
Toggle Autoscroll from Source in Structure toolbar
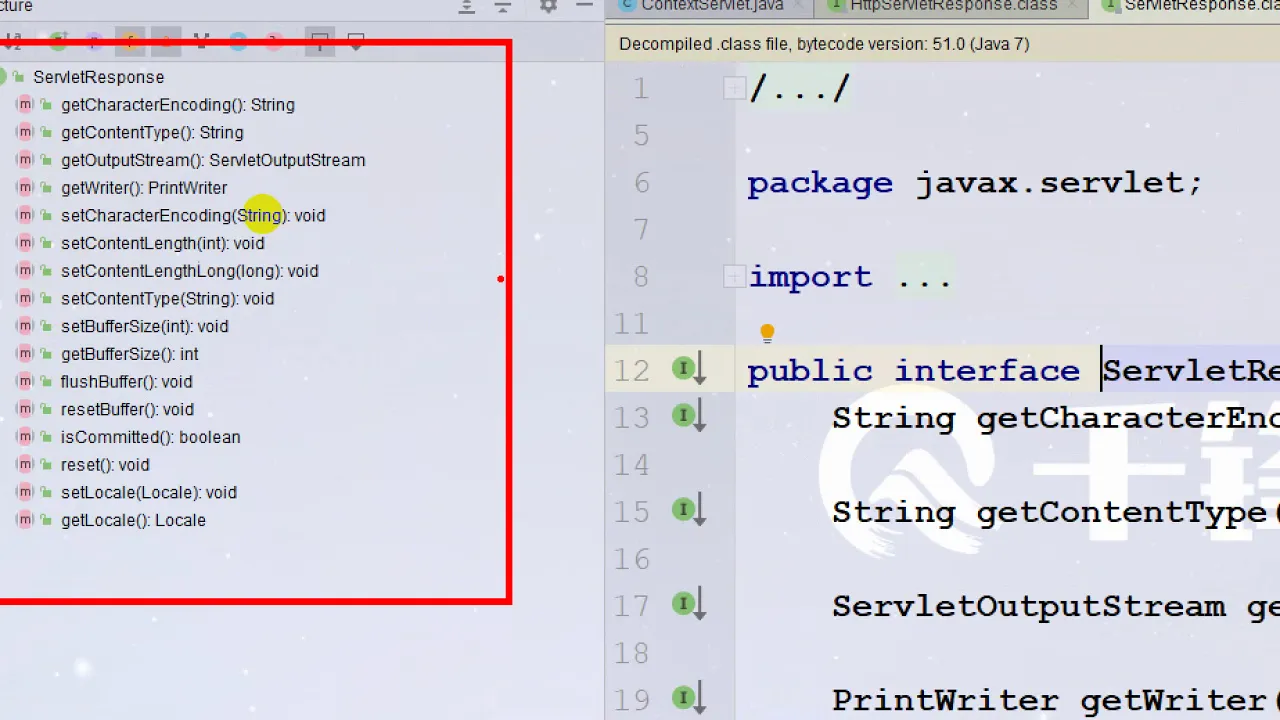pyautogui.click(x=356, y=42)
